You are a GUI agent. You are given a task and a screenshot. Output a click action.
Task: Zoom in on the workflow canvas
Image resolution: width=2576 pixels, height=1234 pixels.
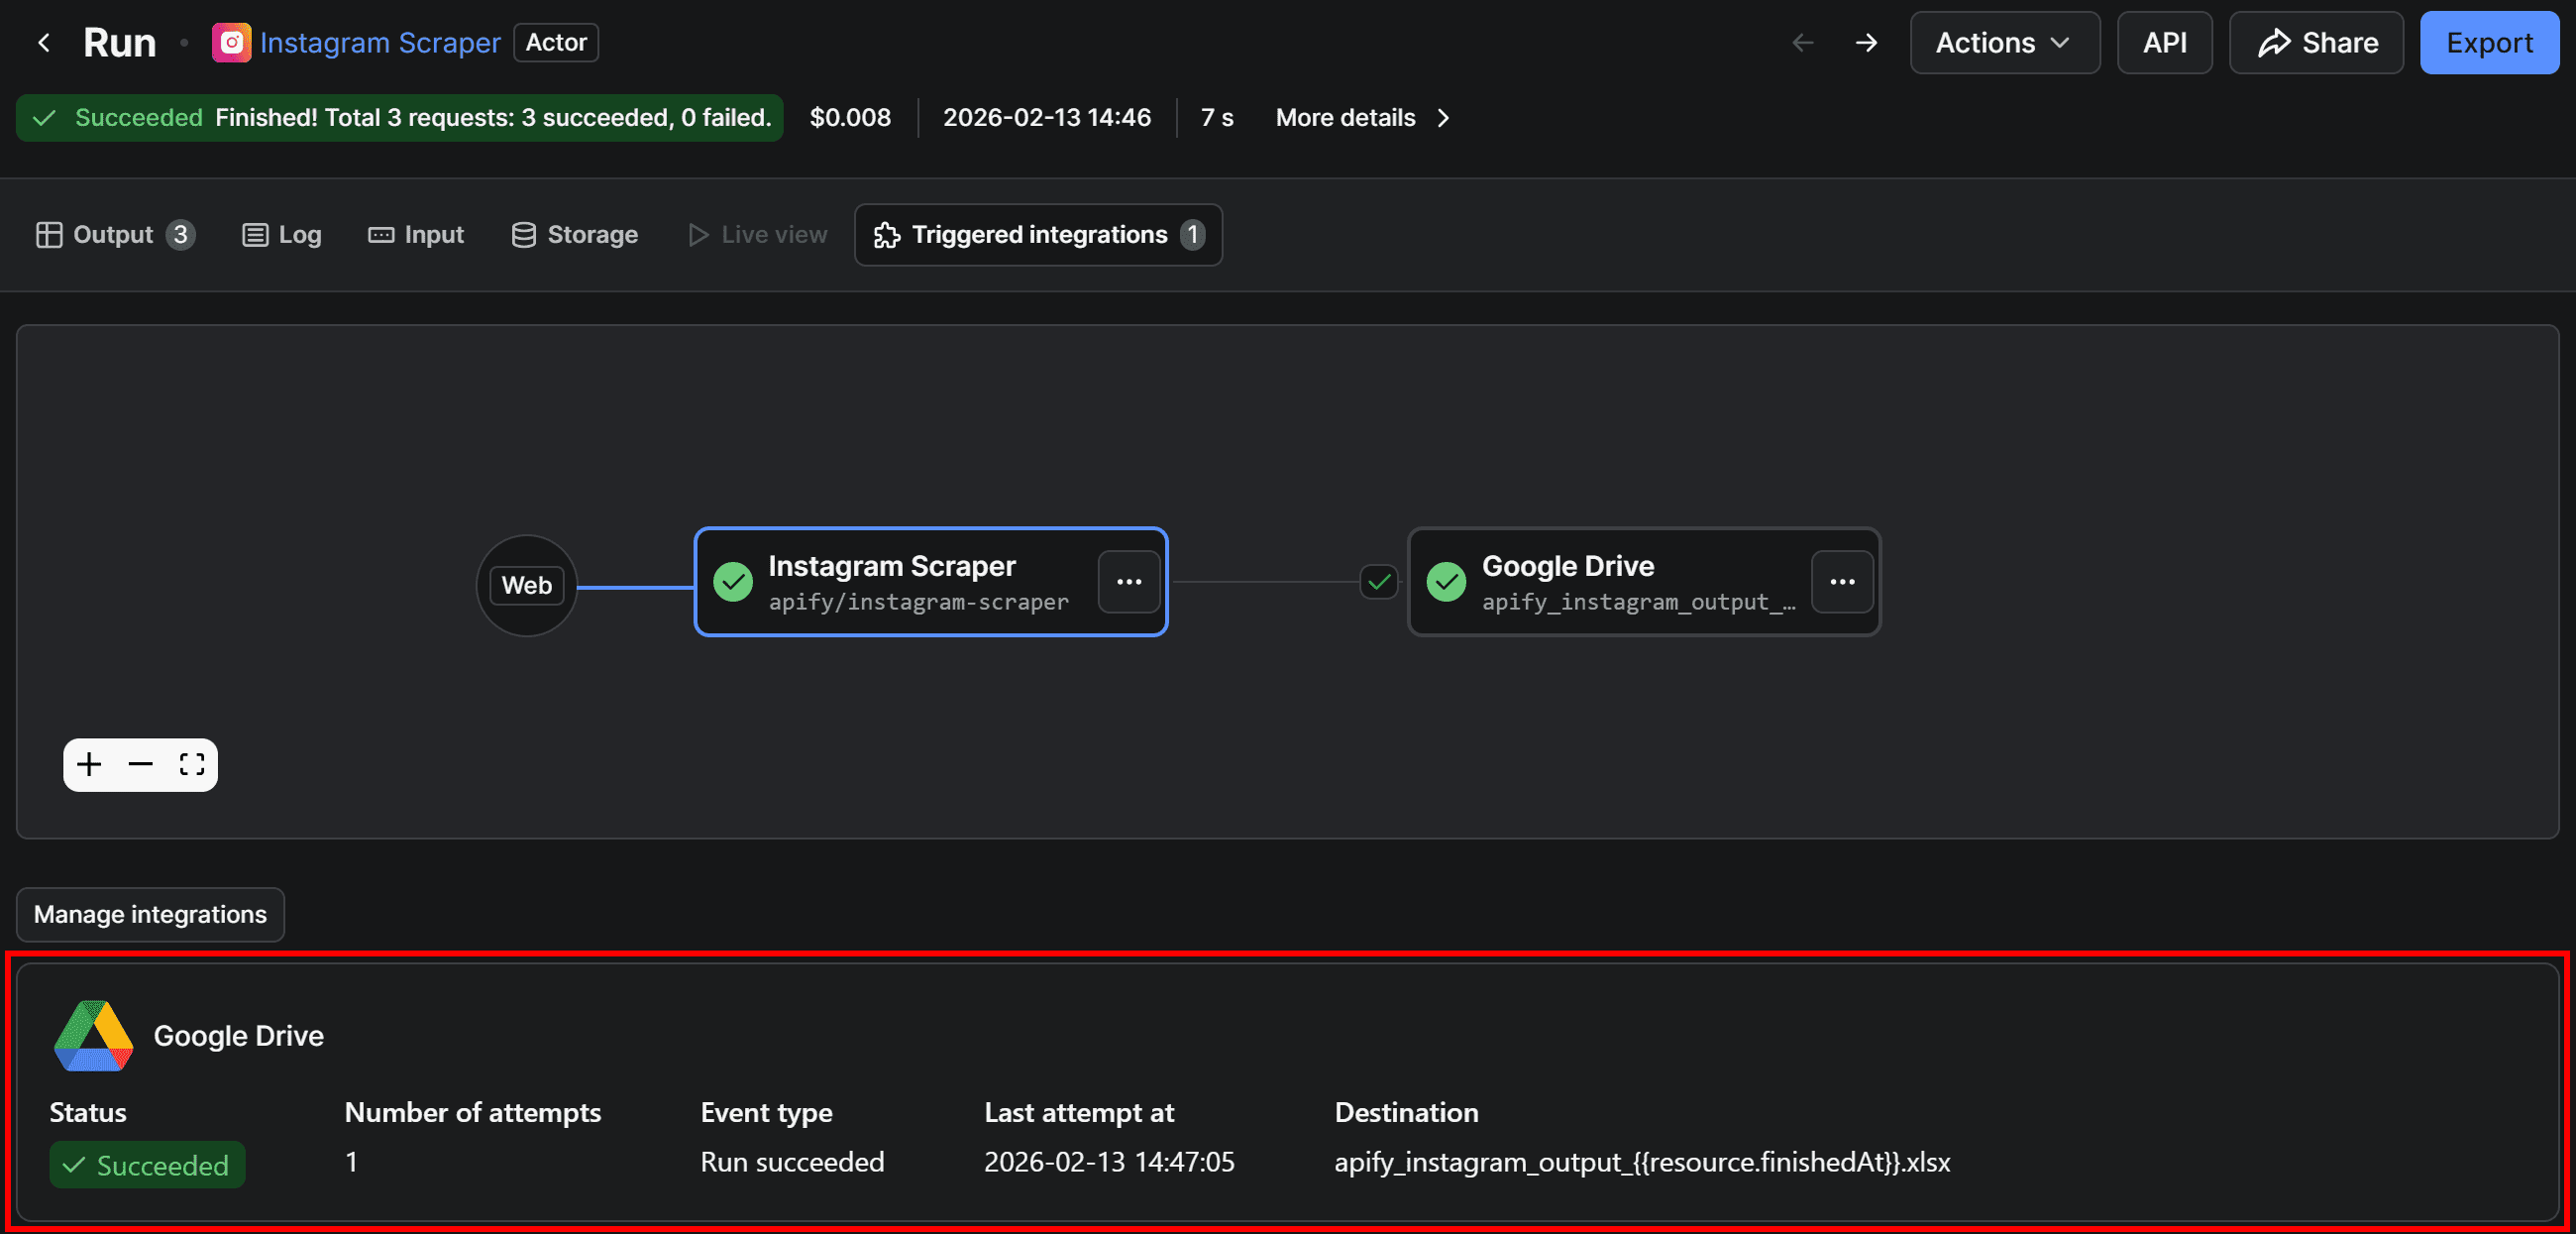[89, 764]
